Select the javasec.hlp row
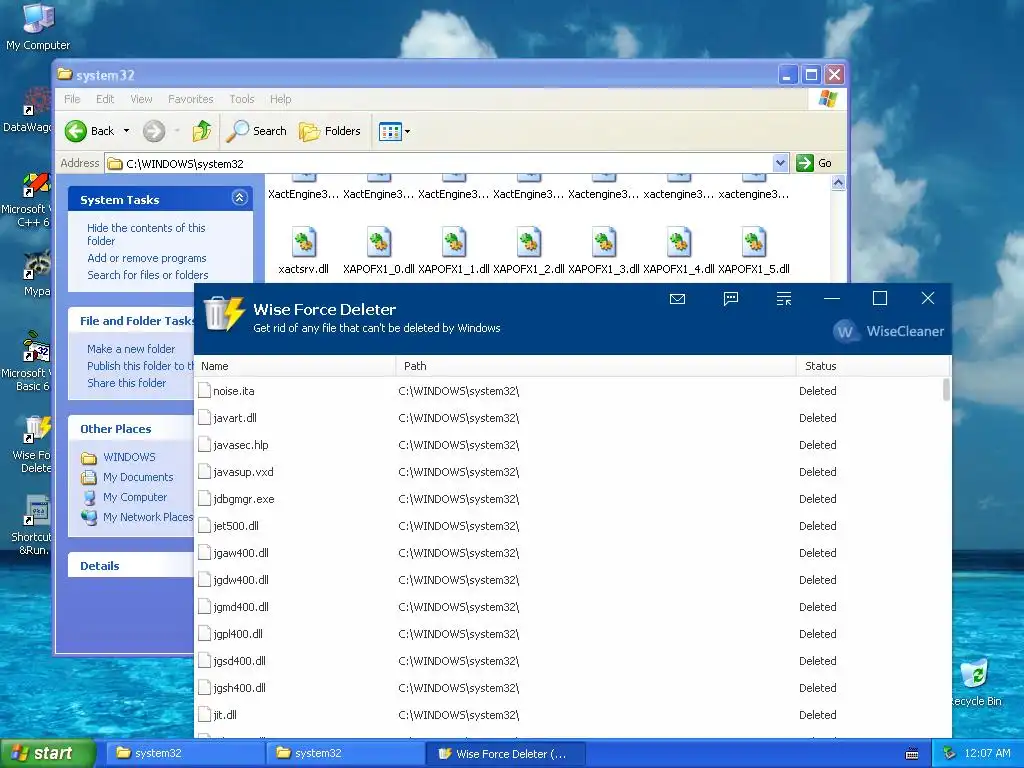Viewport: 1024px width, 768px height. point(568,445)
